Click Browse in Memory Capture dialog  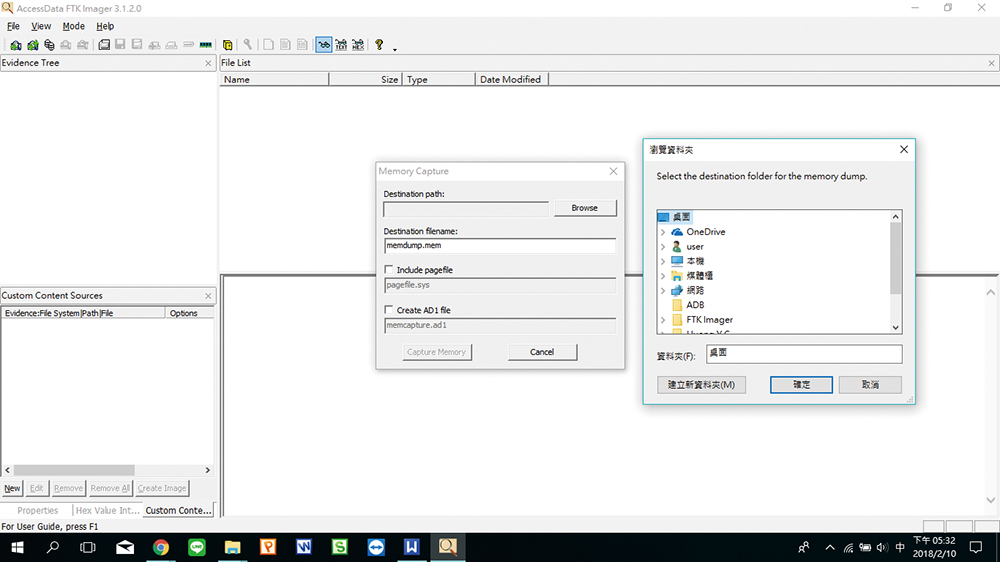point(585,208)
